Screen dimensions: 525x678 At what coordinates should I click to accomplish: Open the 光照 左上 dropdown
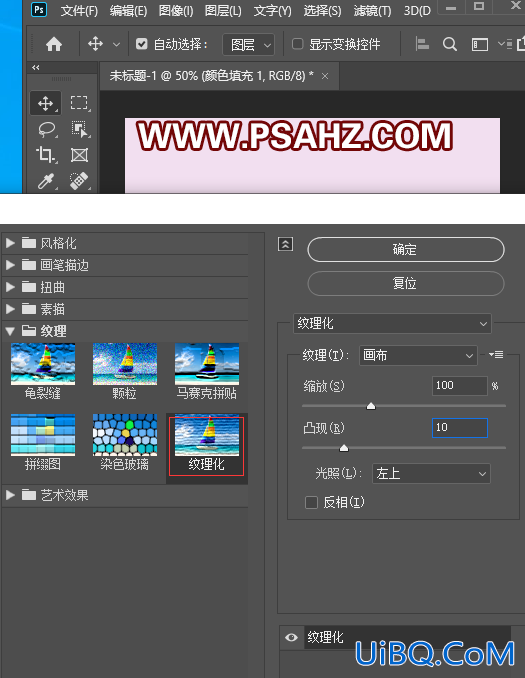(x=431, y=474)
